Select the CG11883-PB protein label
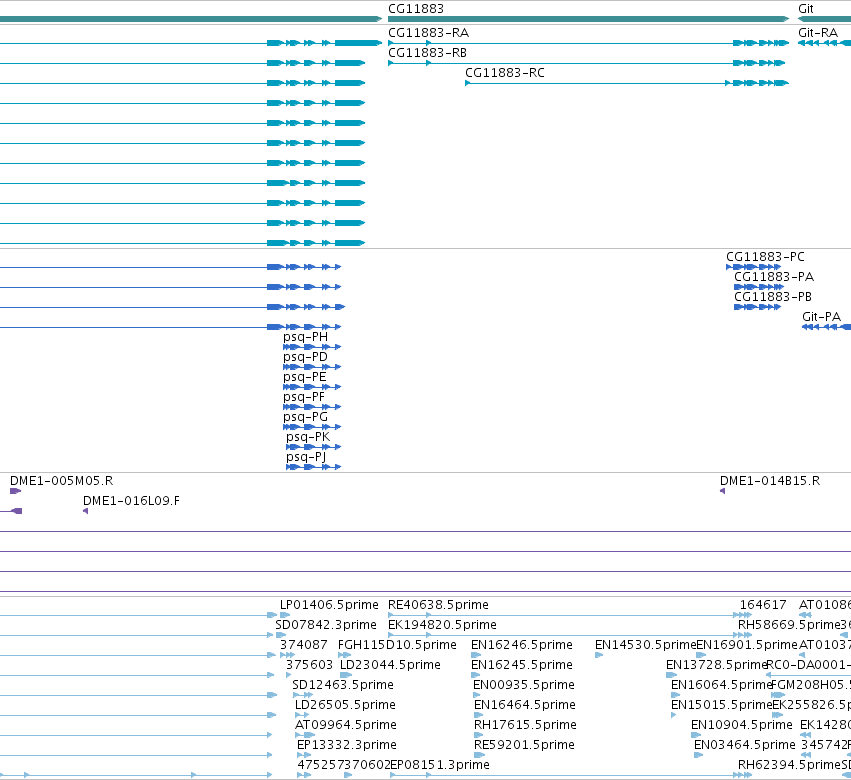 (773, 297)
